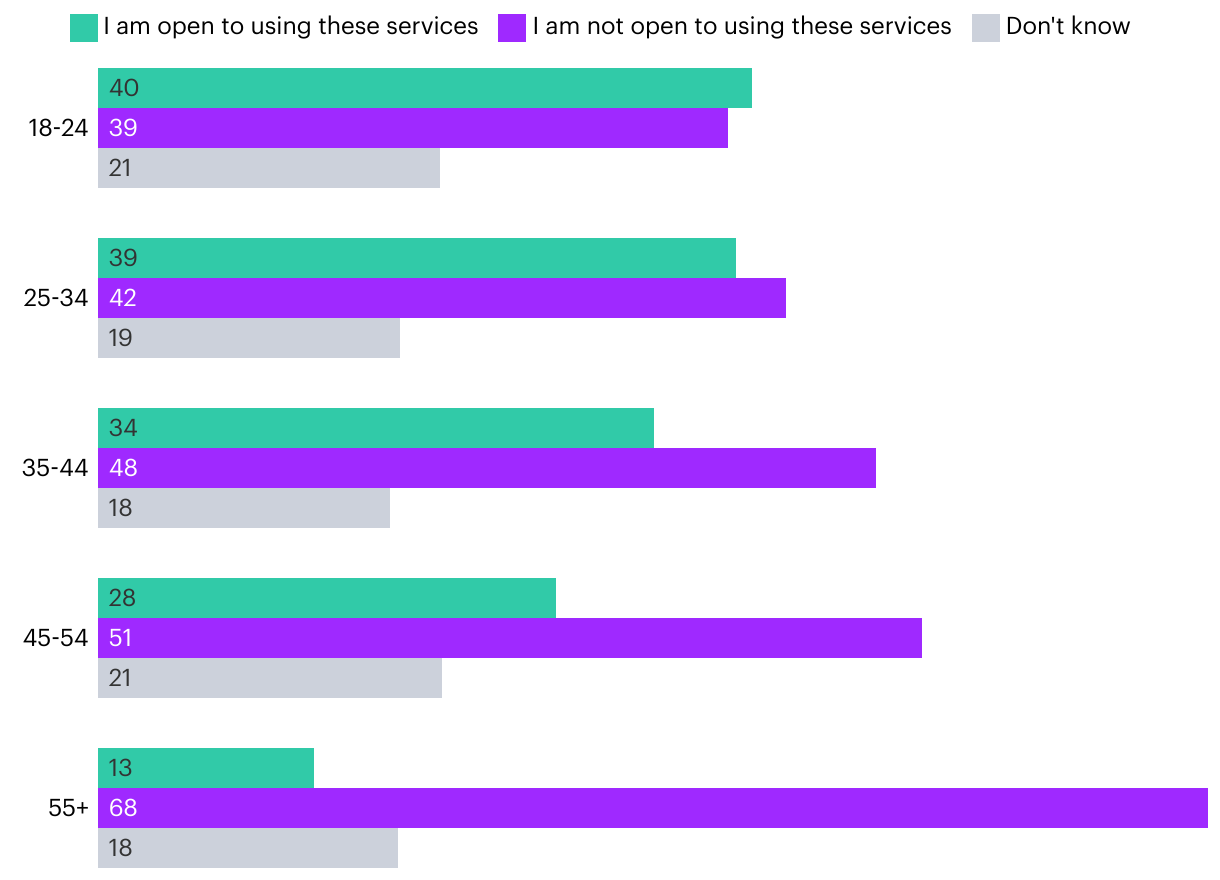Screen dimensions: 1220x880
Task: Click the green legend color swatch
Action: coord(84,28)
